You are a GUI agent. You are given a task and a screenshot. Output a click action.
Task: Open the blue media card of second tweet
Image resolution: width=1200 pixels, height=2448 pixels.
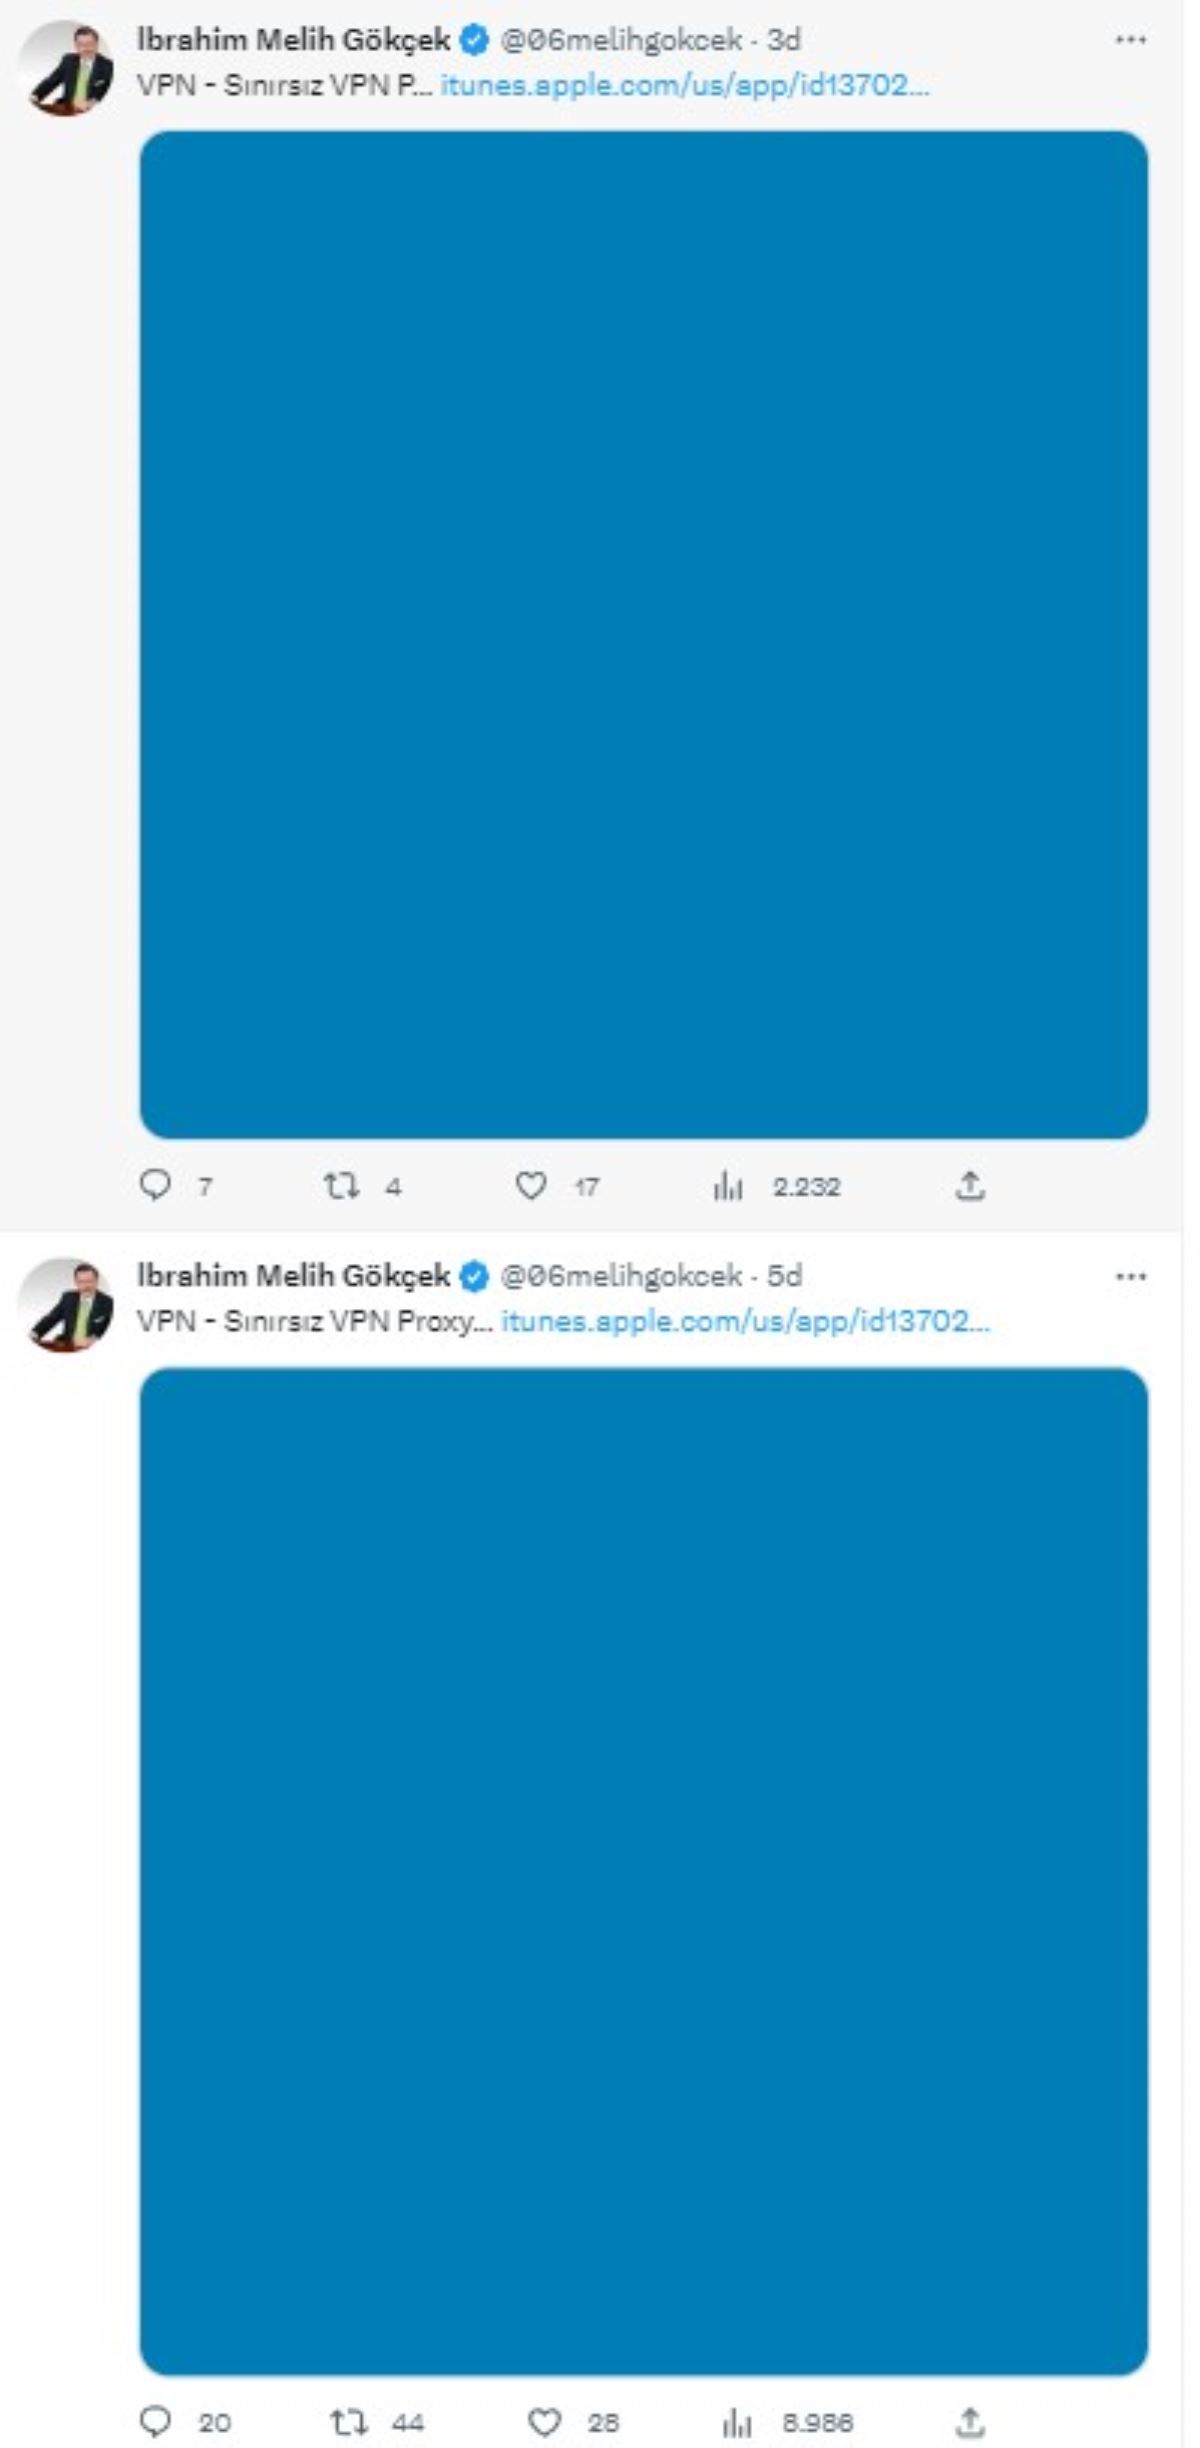click(643, 1870)
